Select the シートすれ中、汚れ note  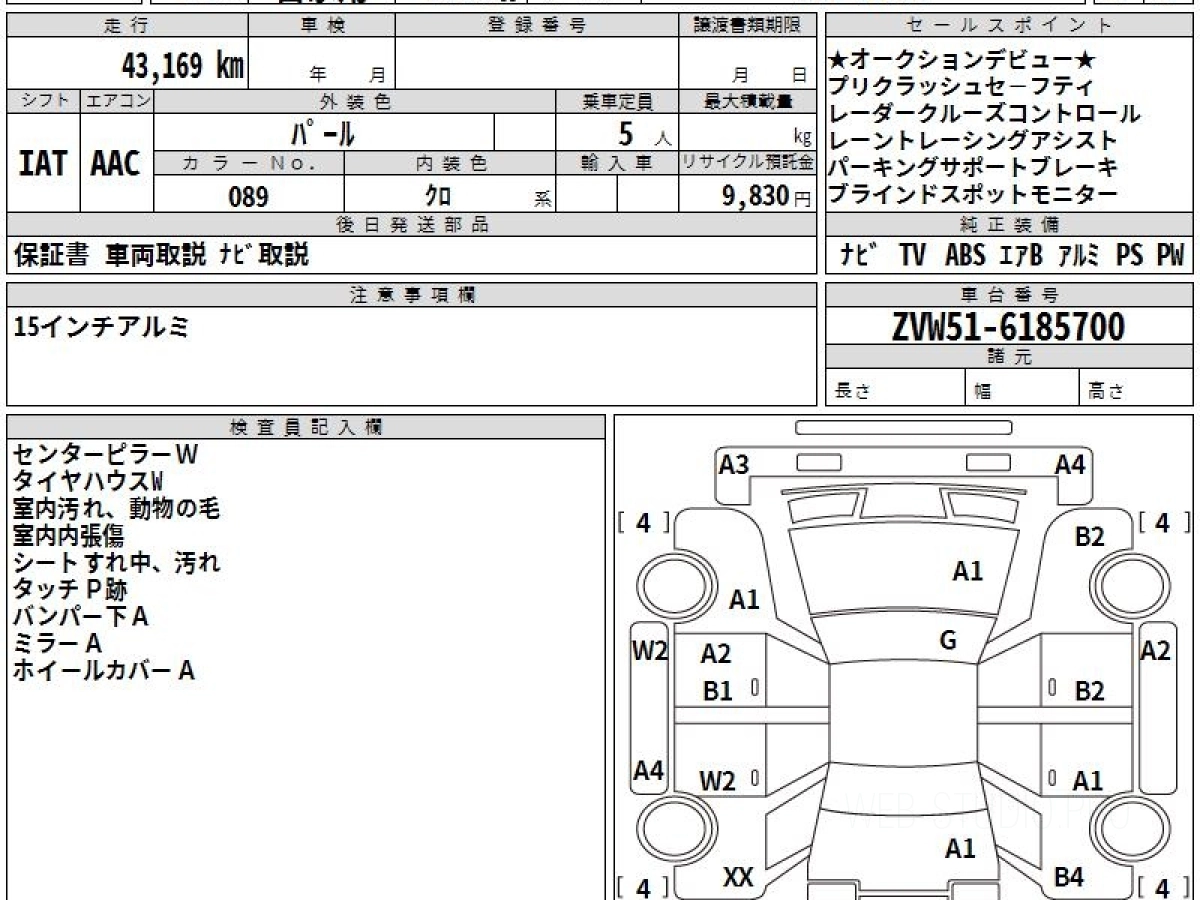[x=116, y=562]
